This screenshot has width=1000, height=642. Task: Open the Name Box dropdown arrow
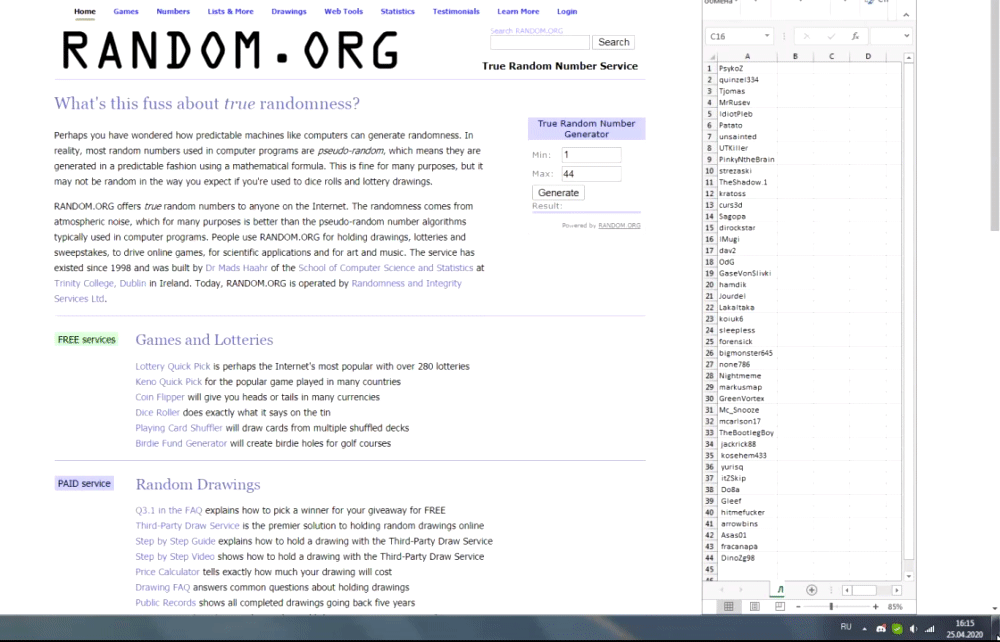click(x=767, y=36)
